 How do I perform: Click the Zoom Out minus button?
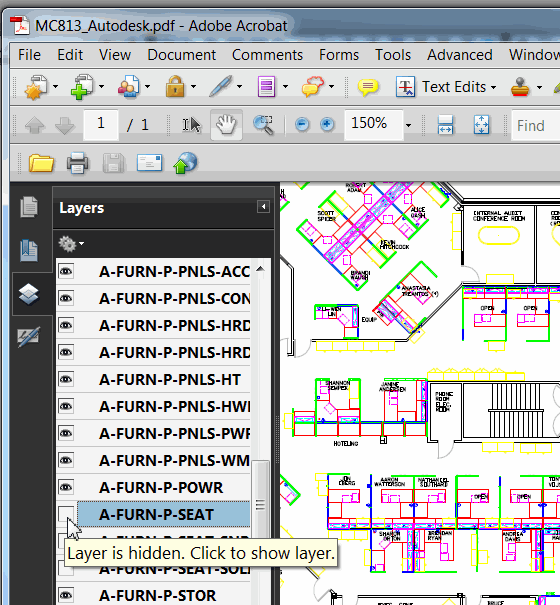click(302, 124)
